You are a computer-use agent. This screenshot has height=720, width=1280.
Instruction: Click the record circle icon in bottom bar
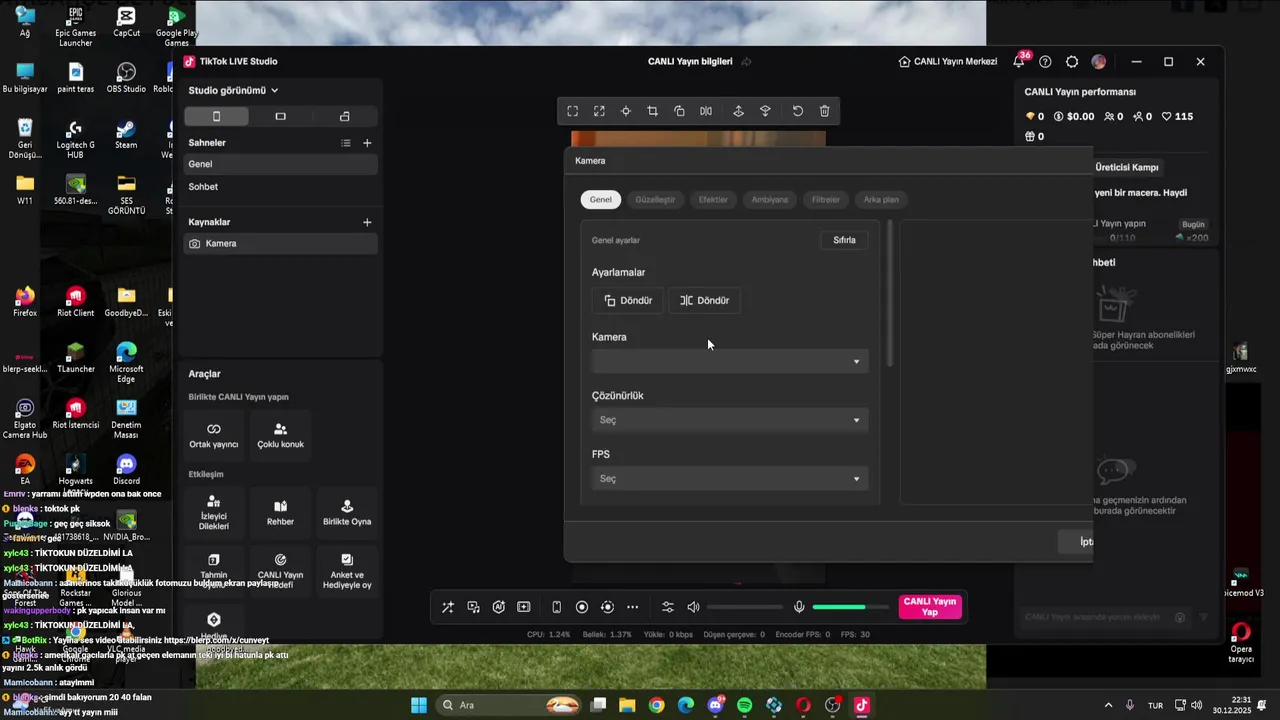(x=582, y=607)
